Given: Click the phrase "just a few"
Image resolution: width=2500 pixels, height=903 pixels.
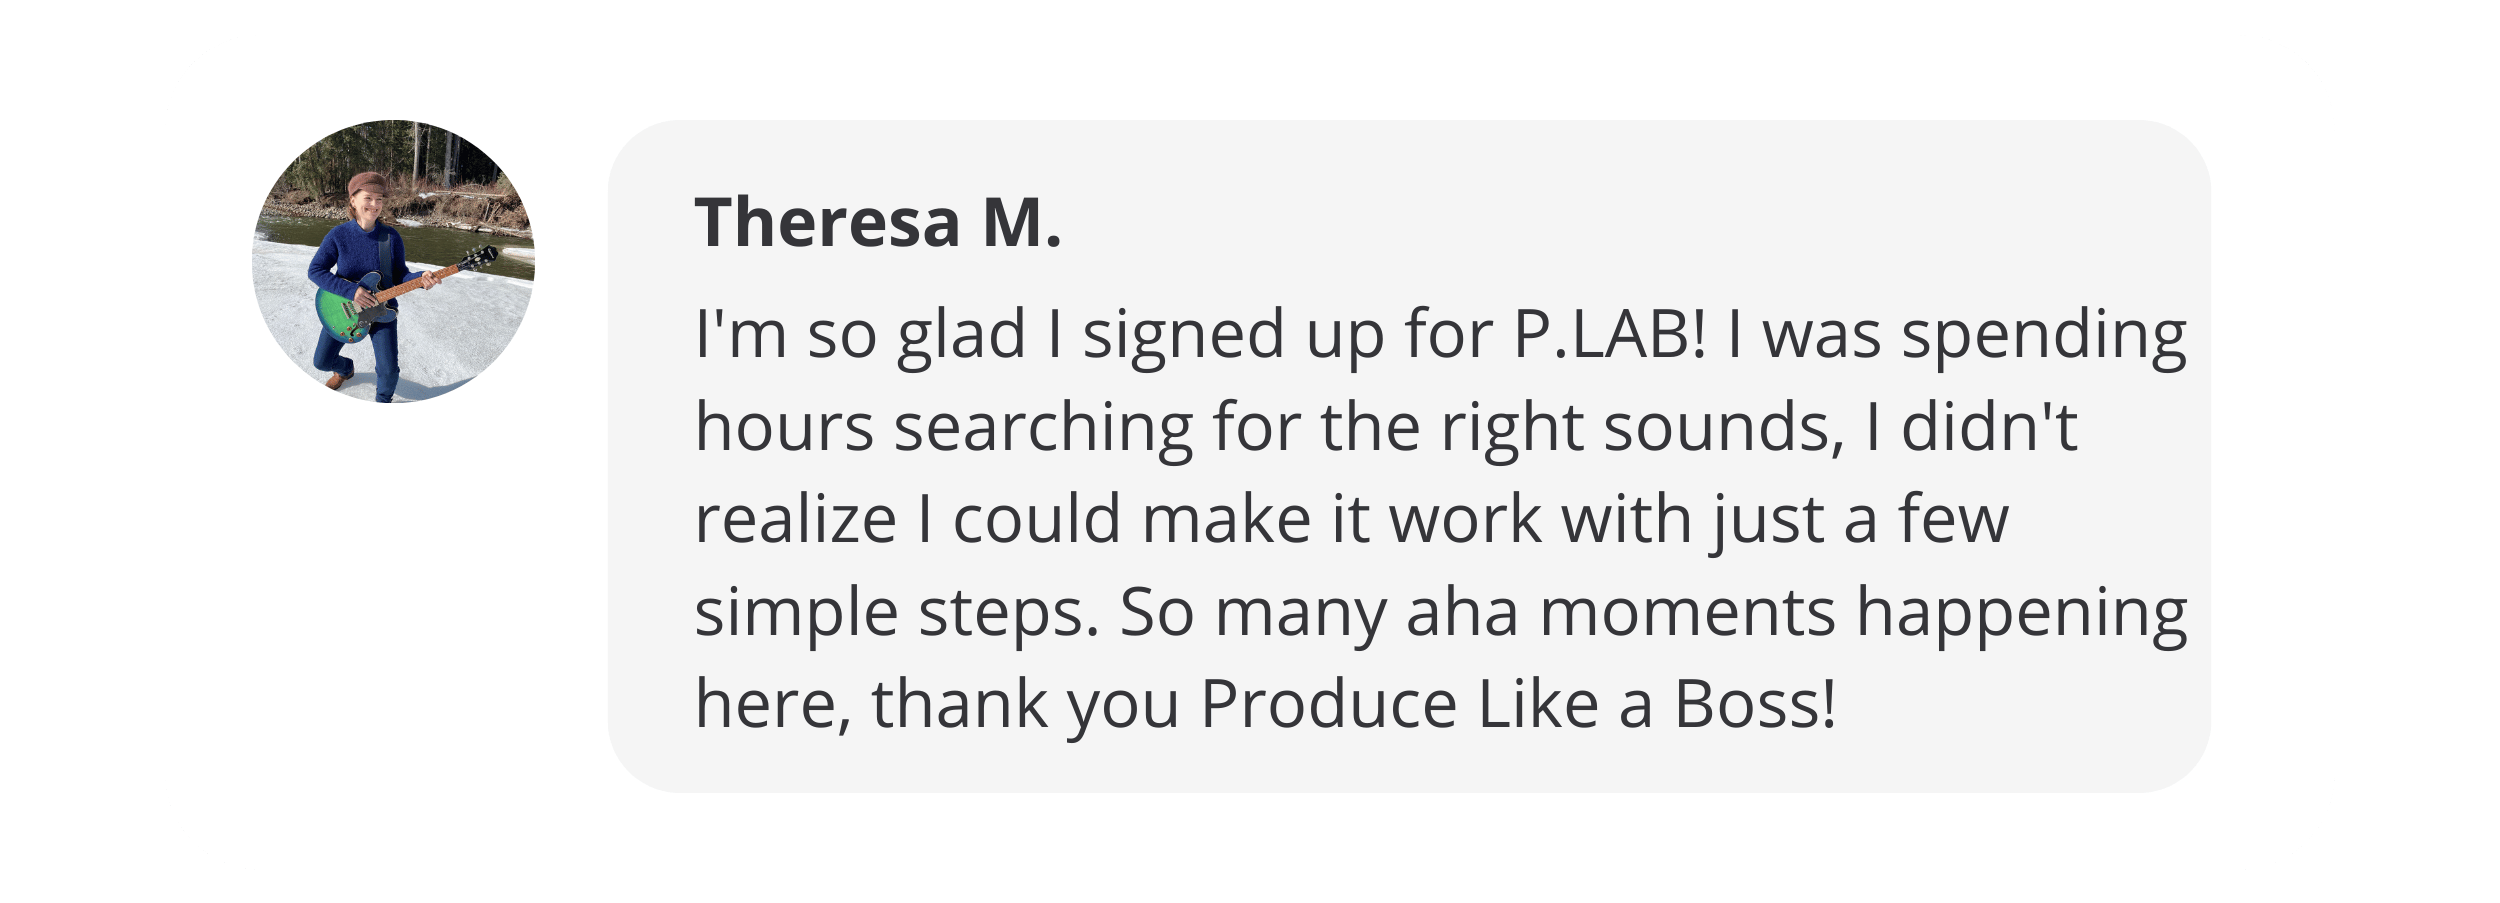Looking at the screenshot, I should (1860, 519).
